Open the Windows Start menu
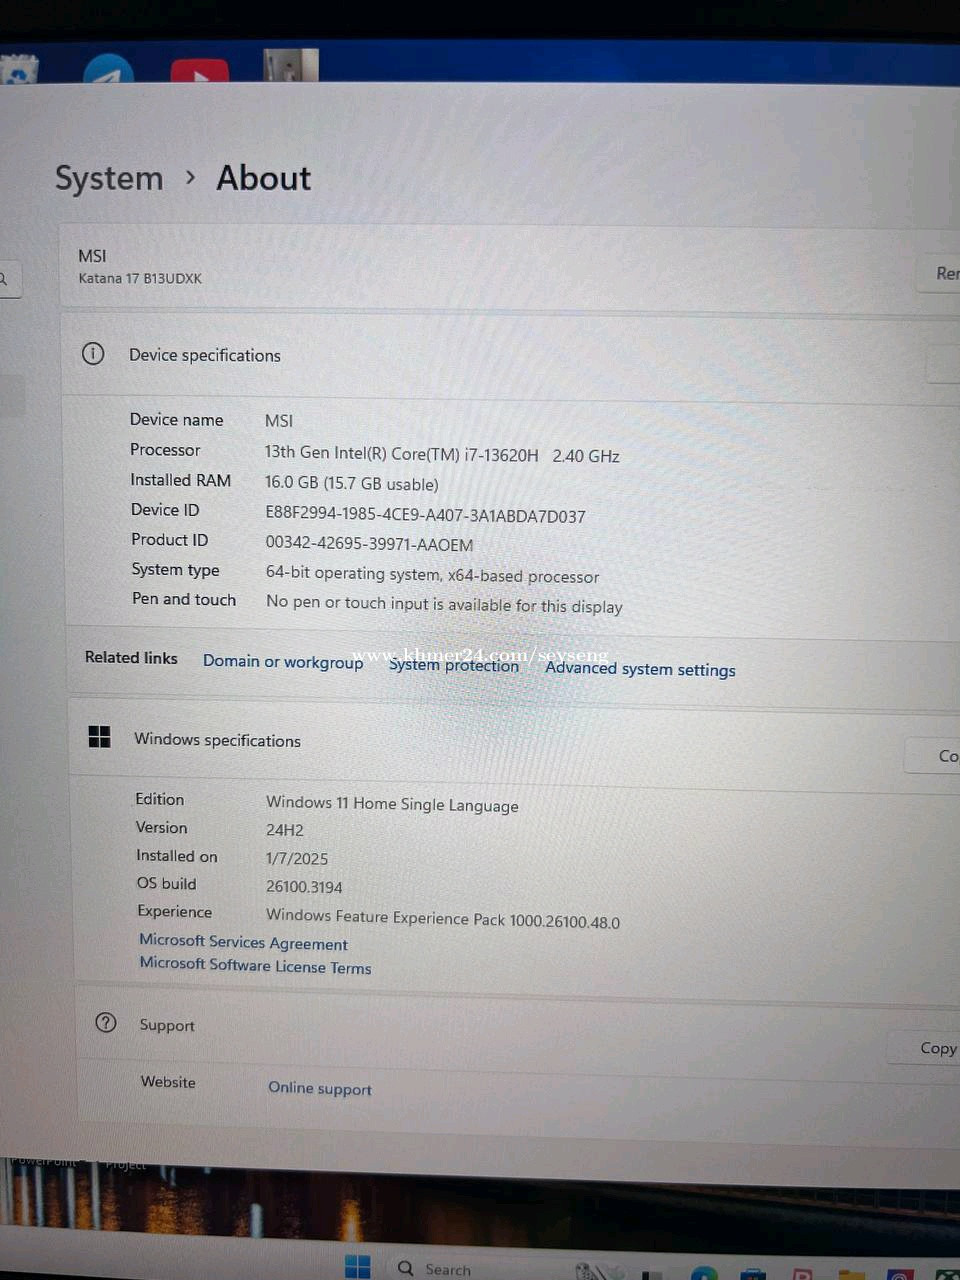960x1280 pixels. [358, 1266]
